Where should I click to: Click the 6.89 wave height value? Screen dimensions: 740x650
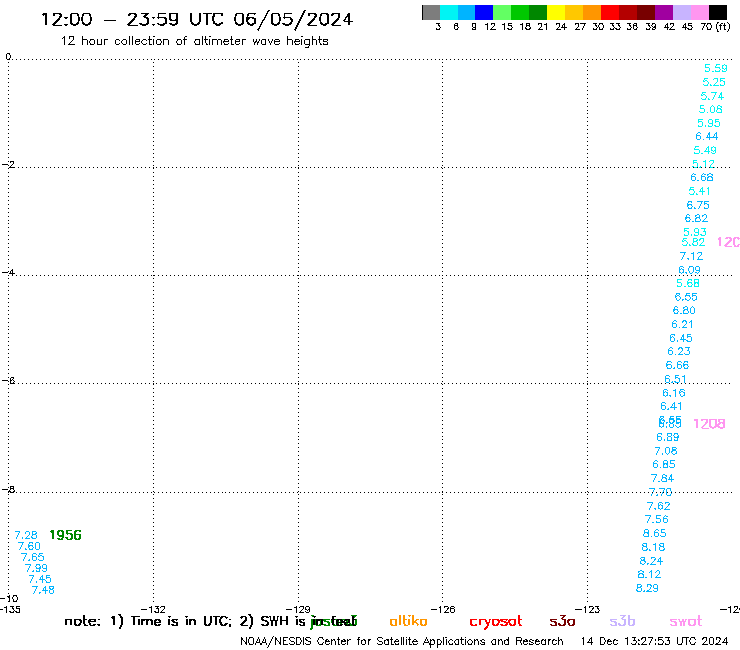668,438
